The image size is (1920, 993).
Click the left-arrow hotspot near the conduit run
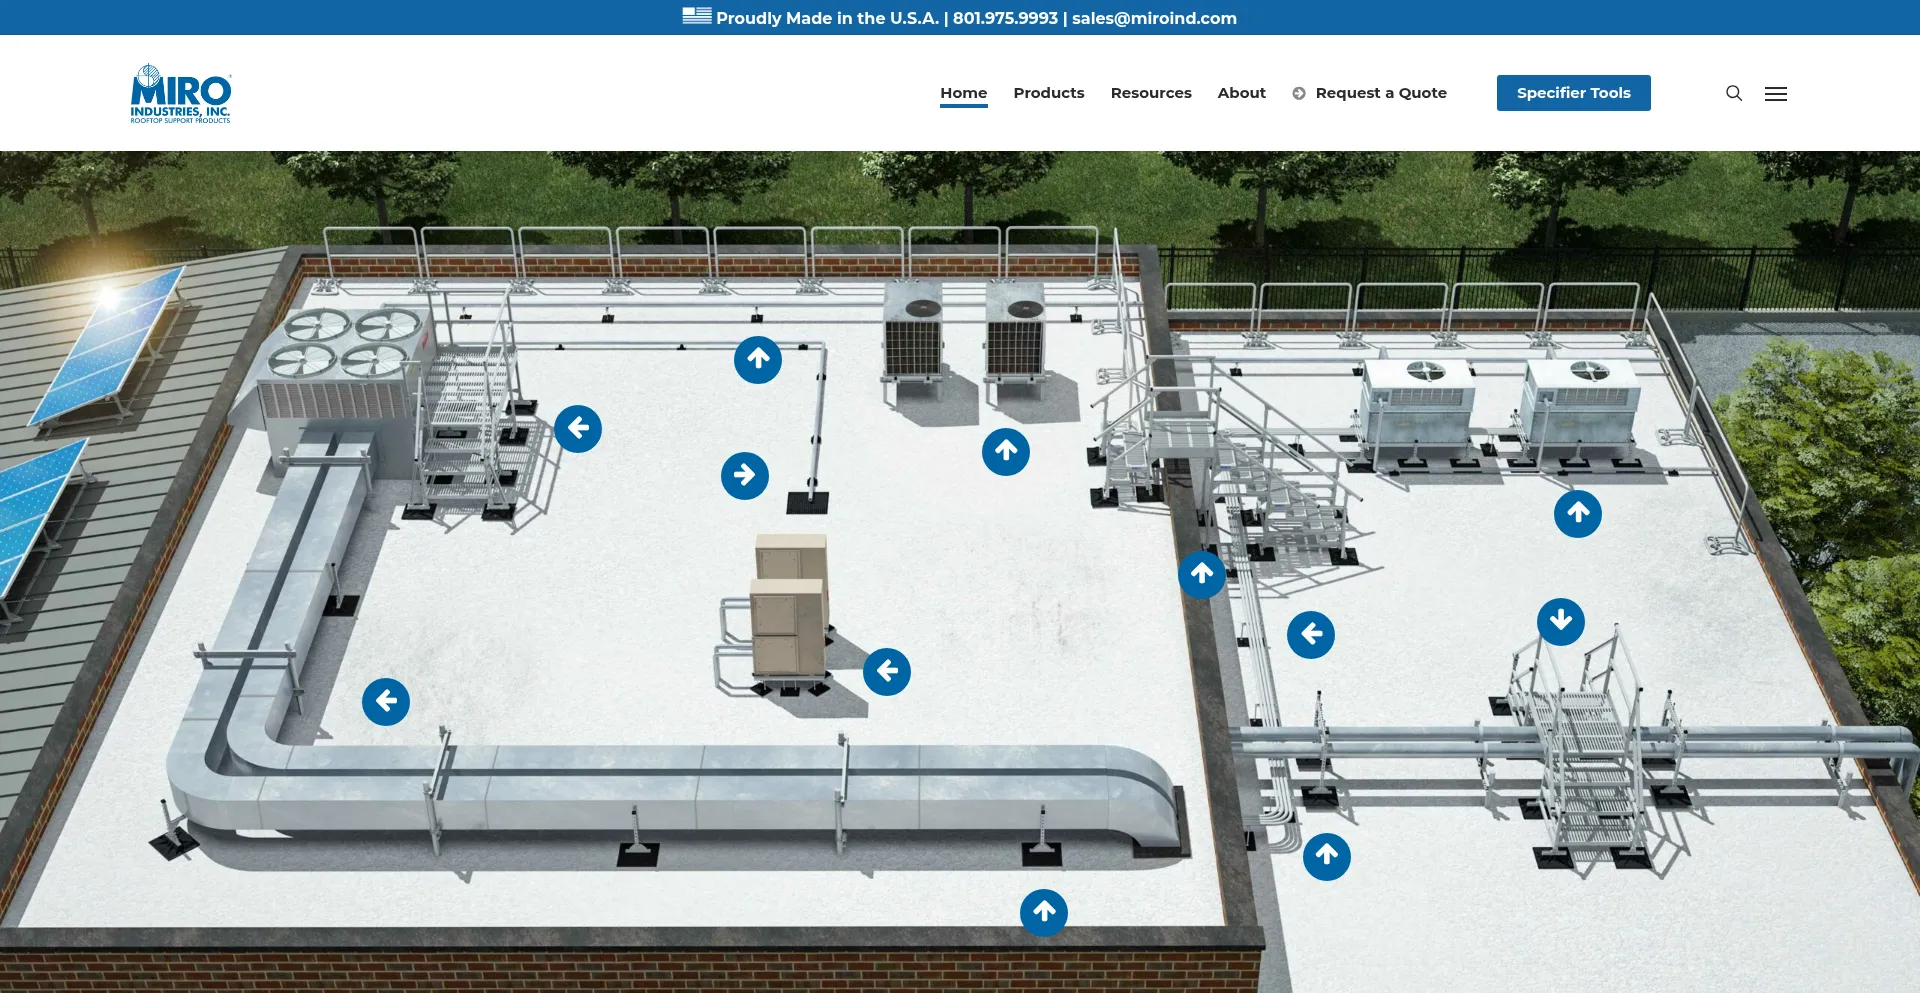1311,635
